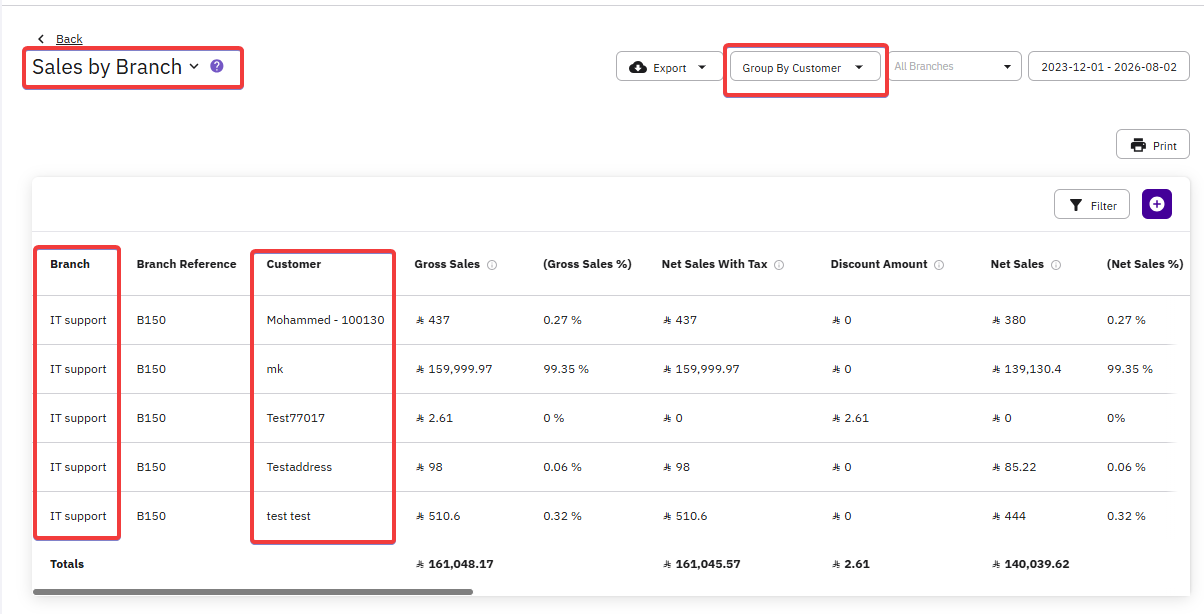Click gross sales 98 in Testaddress row
This screenshot has height=614, width=1204.
coord(429,467)
